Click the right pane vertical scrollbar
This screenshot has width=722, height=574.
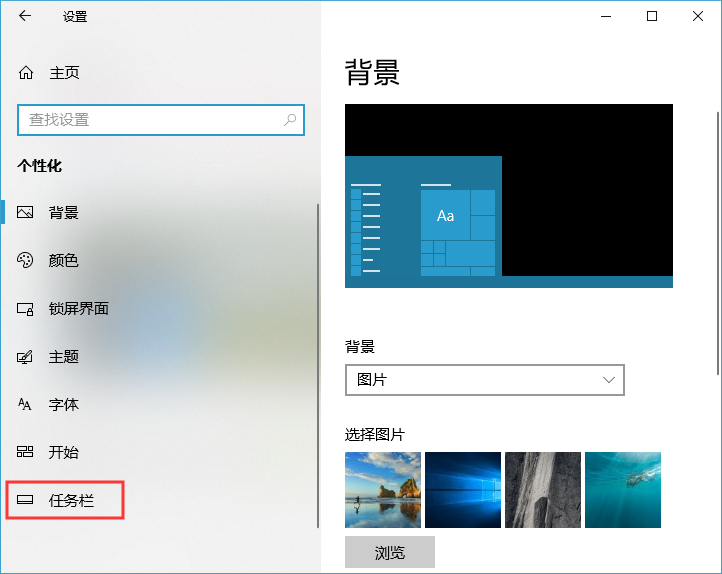(718, 244)
